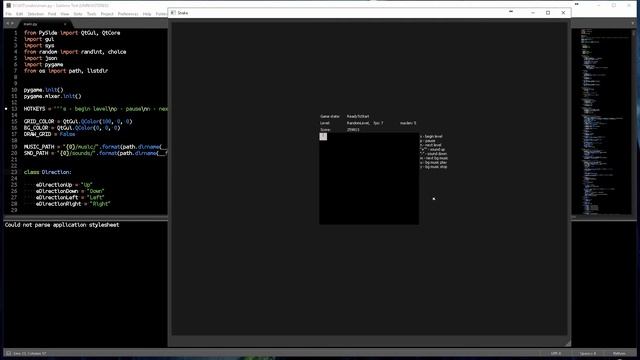640x360 pixels.
Task: Click line number 13 in the gutter
Action: 14,109
